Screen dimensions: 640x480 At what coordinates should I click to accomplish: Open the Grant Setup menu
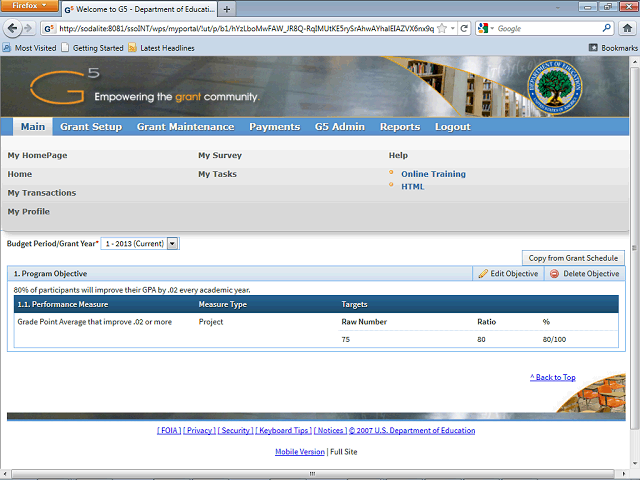91,127
